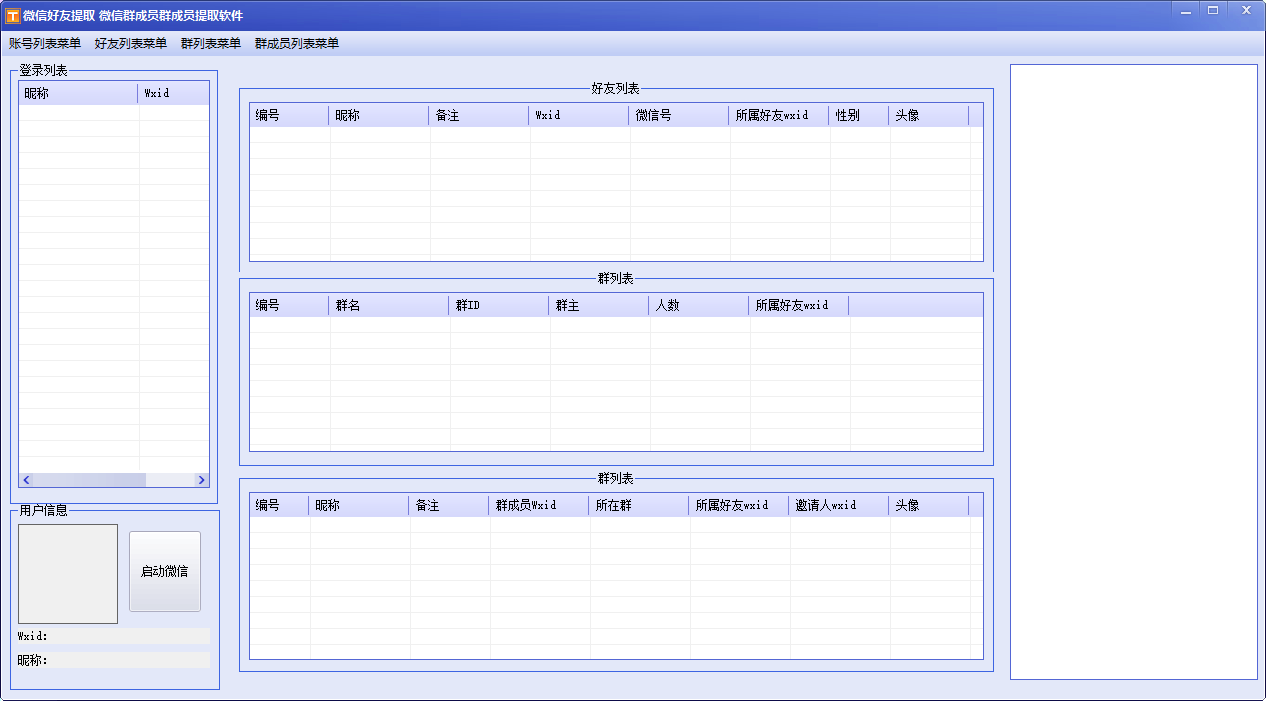Maximize the window

(x=1213, y=10)
